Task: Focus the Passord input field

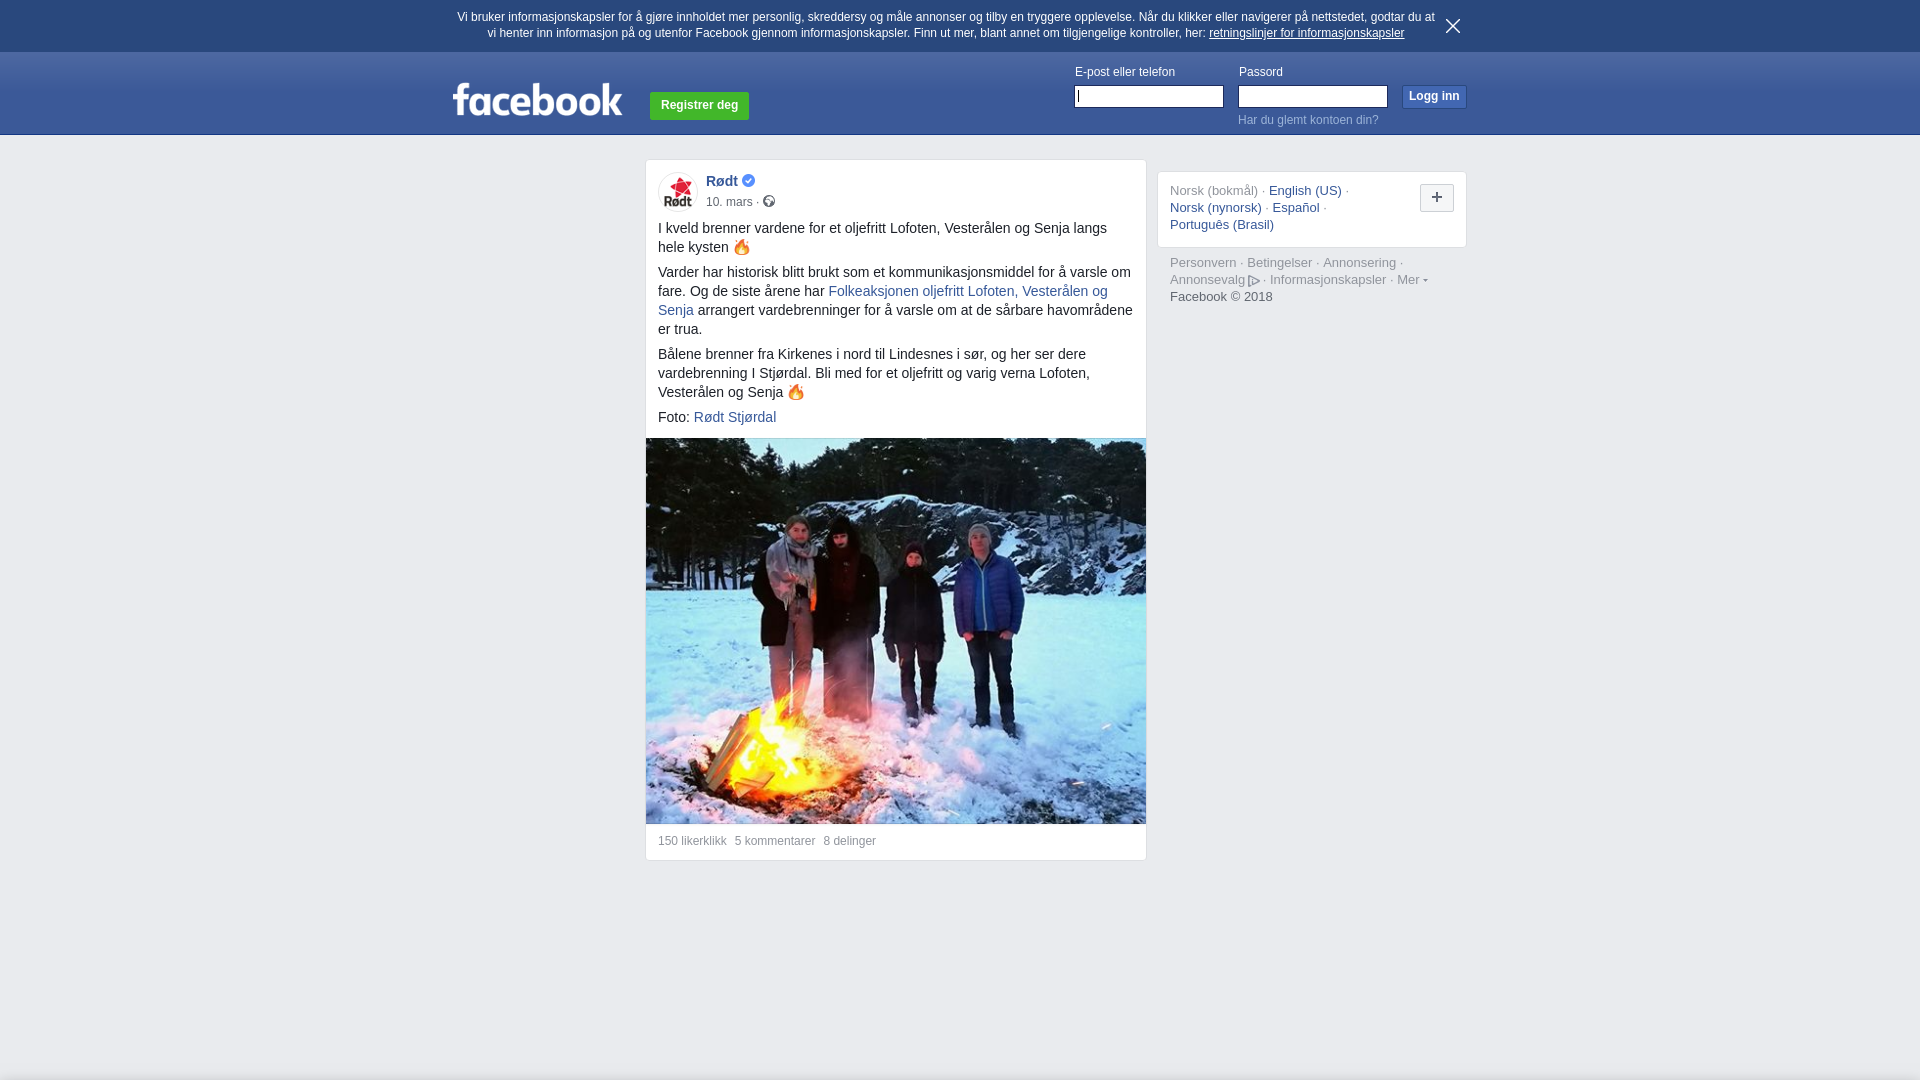Action: coord(1313,96)
